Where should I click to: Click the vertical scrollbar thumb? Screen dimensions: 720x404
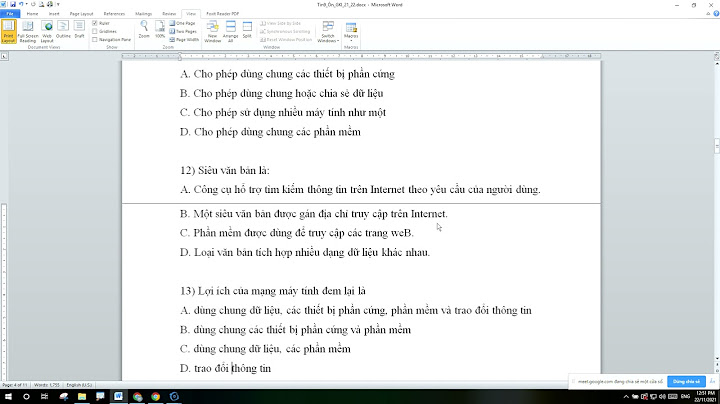click(x=717, y=146)
